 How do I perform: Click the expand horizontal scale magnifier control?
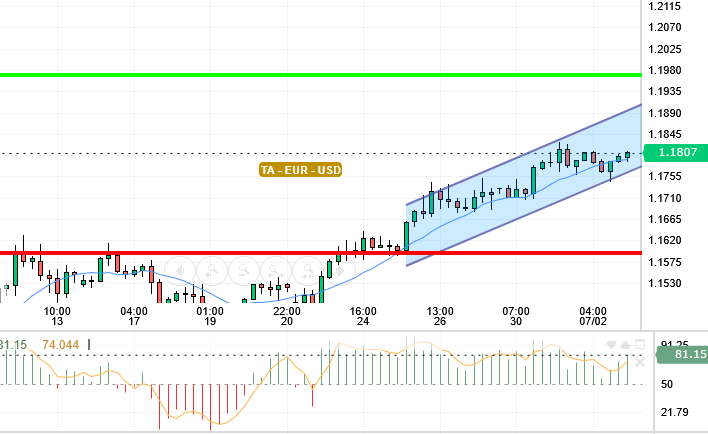point(276,271)
